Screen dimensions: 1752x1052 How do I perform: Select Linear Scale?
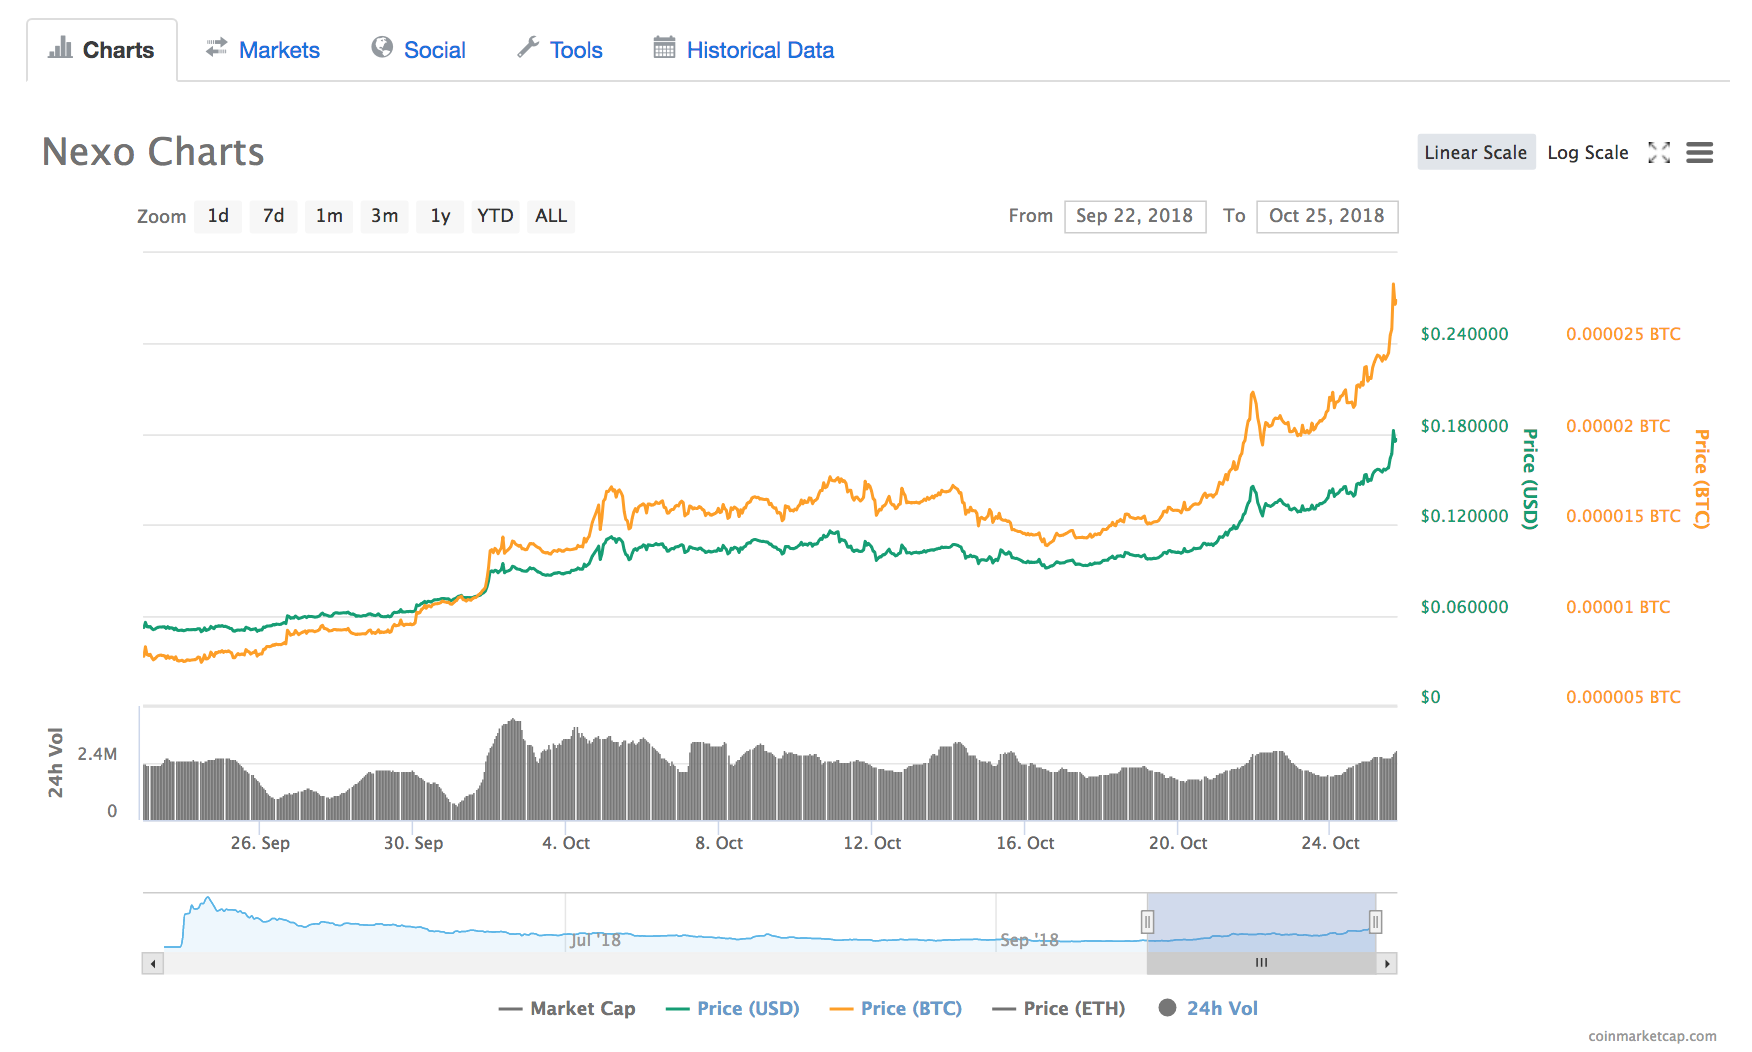coord(1476,152)
